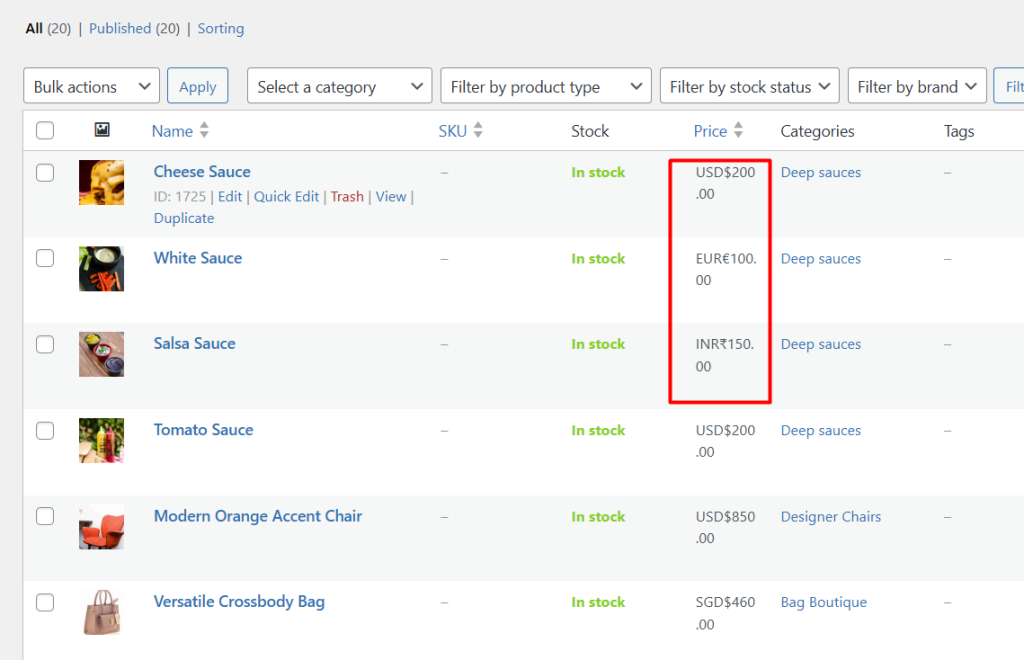
Task: Open the Sorting view tab
Action: tap(221, 28)
